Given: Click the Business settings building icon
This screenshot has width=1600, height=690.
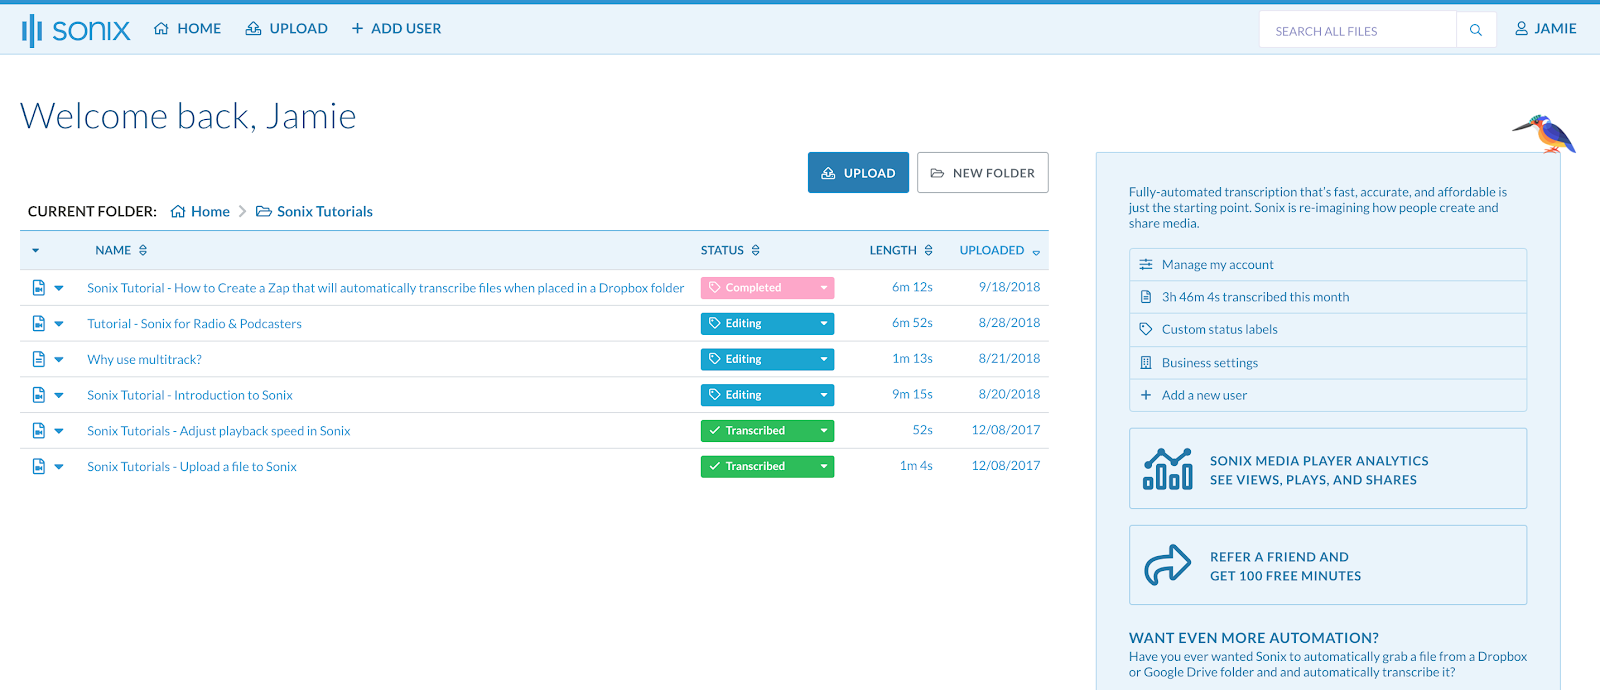Looking at the screenshot, I should 1146,363.
